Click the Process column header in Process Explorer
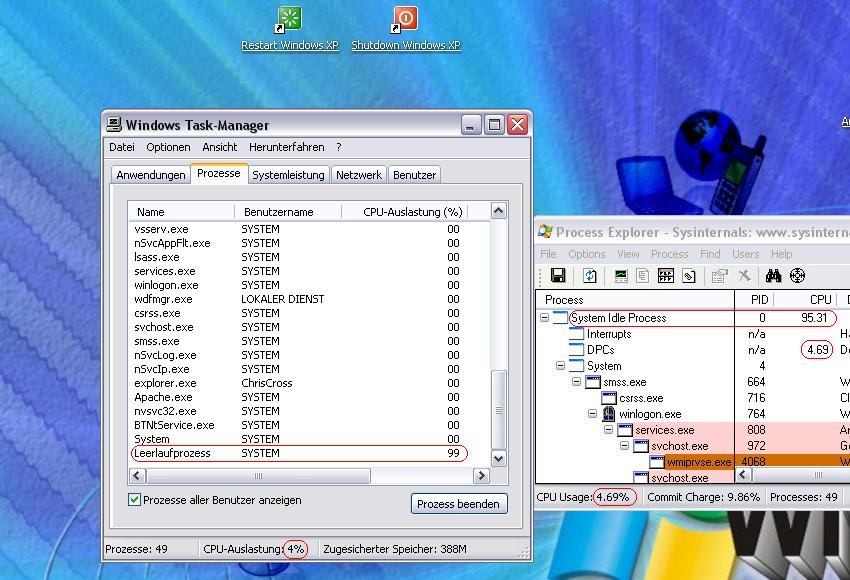Image resolution: width=850 pixels, height=580 pixels. pos(635,300)
